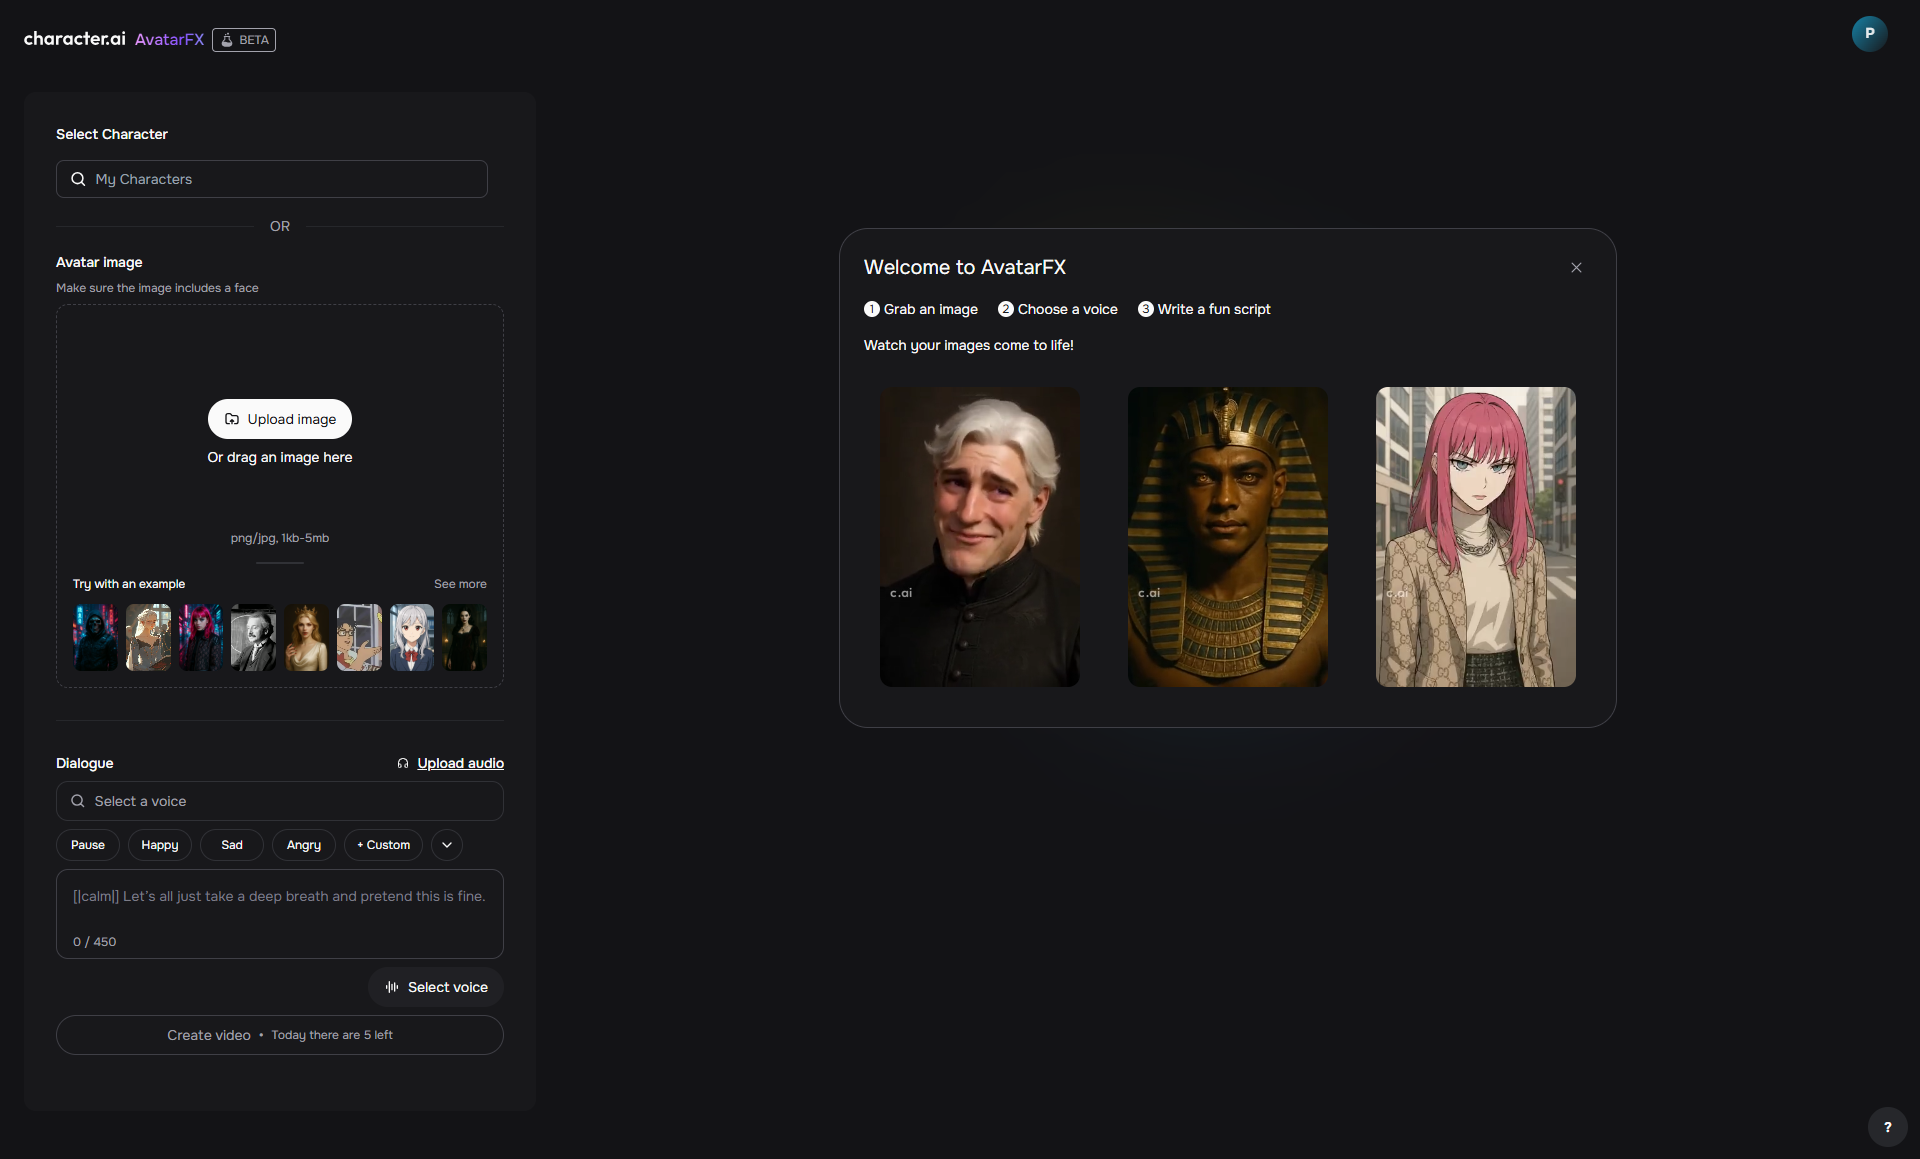Viewport: 1920px width, 1159px height.
Task: Click the Upload image button
Action: click(x=280, y=419)
